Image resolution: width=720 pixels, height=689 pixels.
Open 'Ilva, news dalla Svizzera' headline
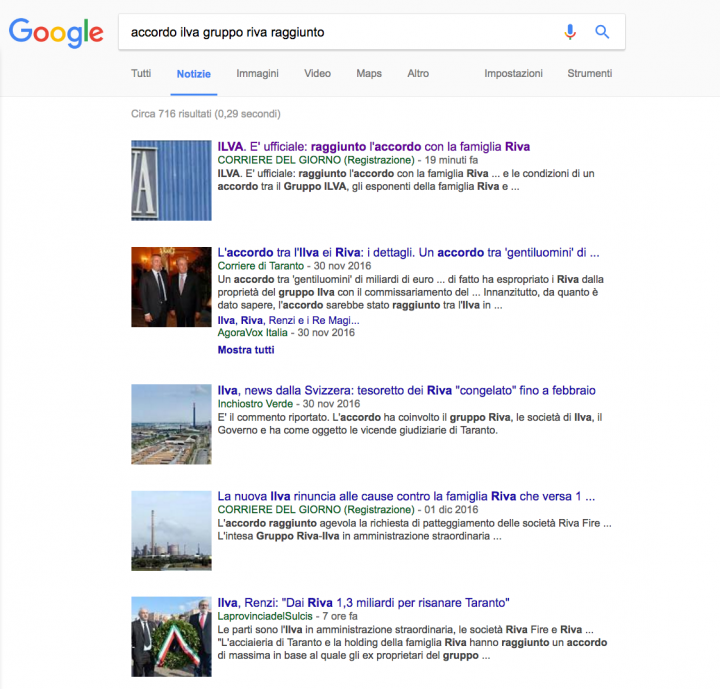pos(406,390)
